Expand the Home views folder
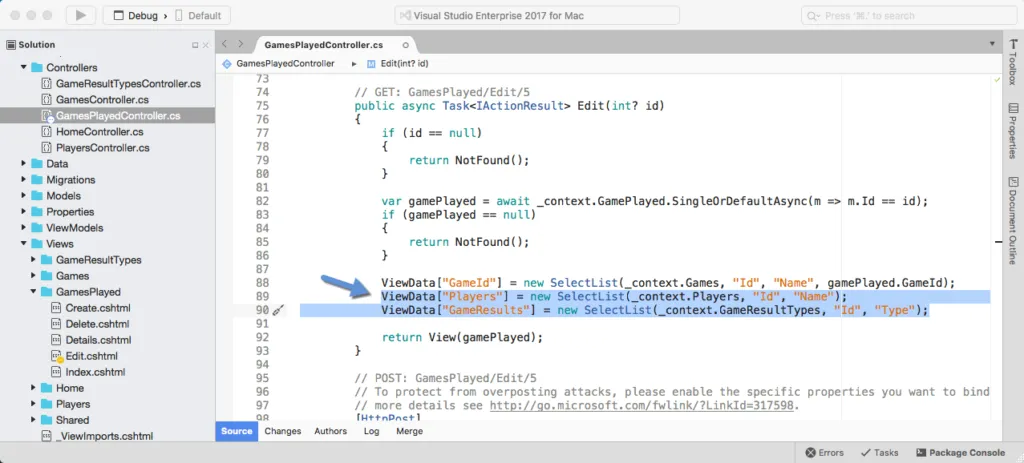Viewport: 1024px width, 463px height. [33, 388]
